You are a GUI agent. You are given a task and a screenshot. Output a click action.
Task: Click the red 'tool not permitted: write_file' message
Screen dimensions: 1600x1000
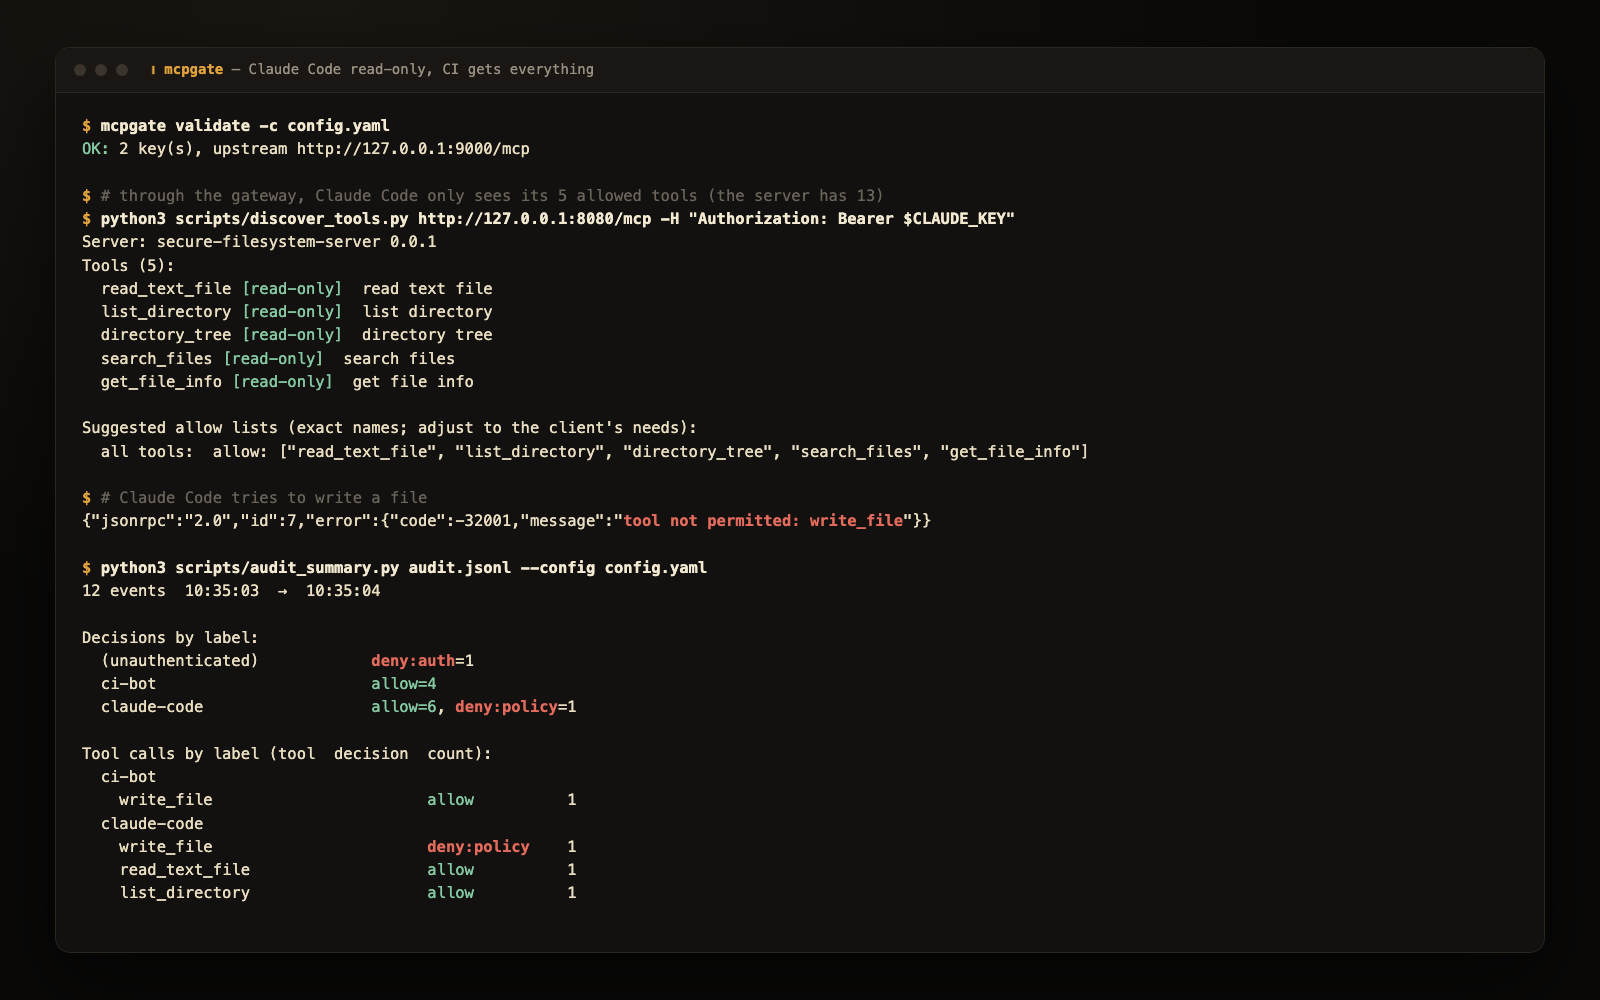[763, 521]
